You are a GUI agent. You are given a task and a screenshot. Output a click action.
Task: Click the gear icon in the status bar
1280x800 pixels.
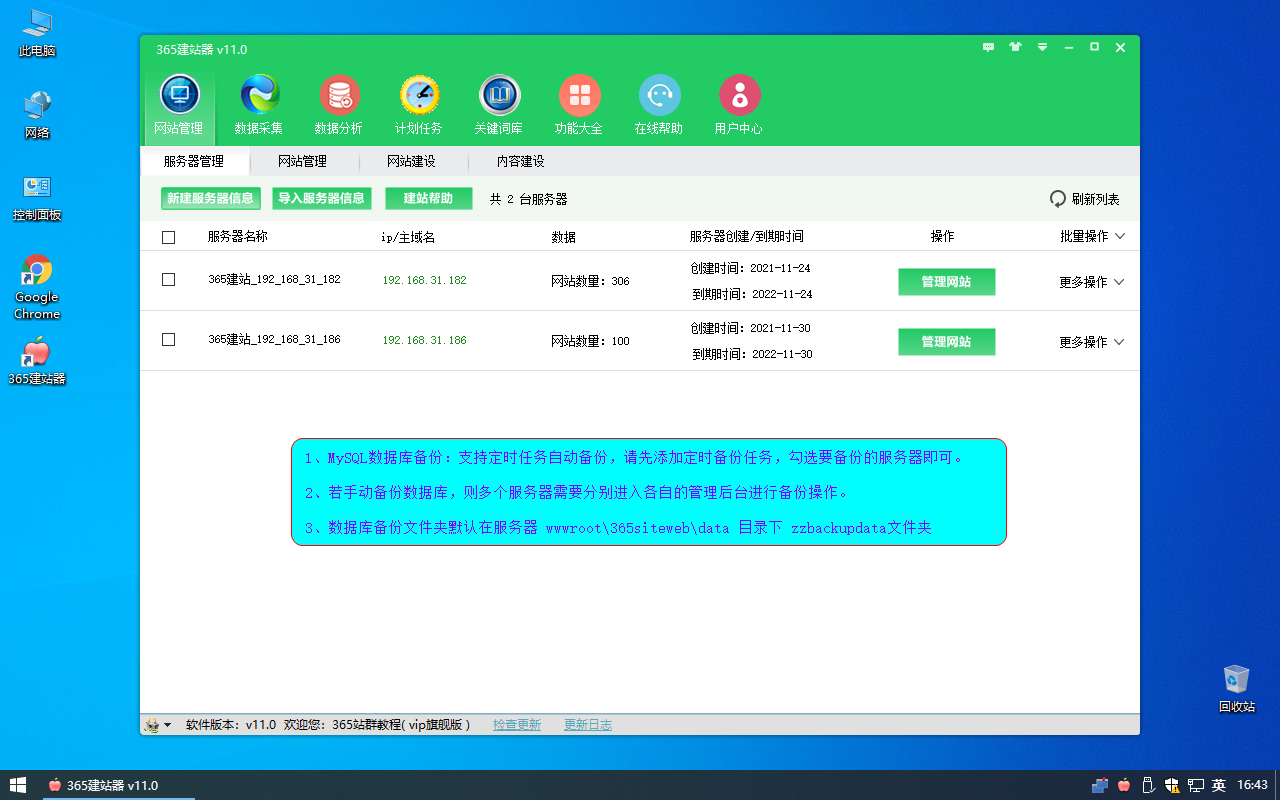coord(152,725)
